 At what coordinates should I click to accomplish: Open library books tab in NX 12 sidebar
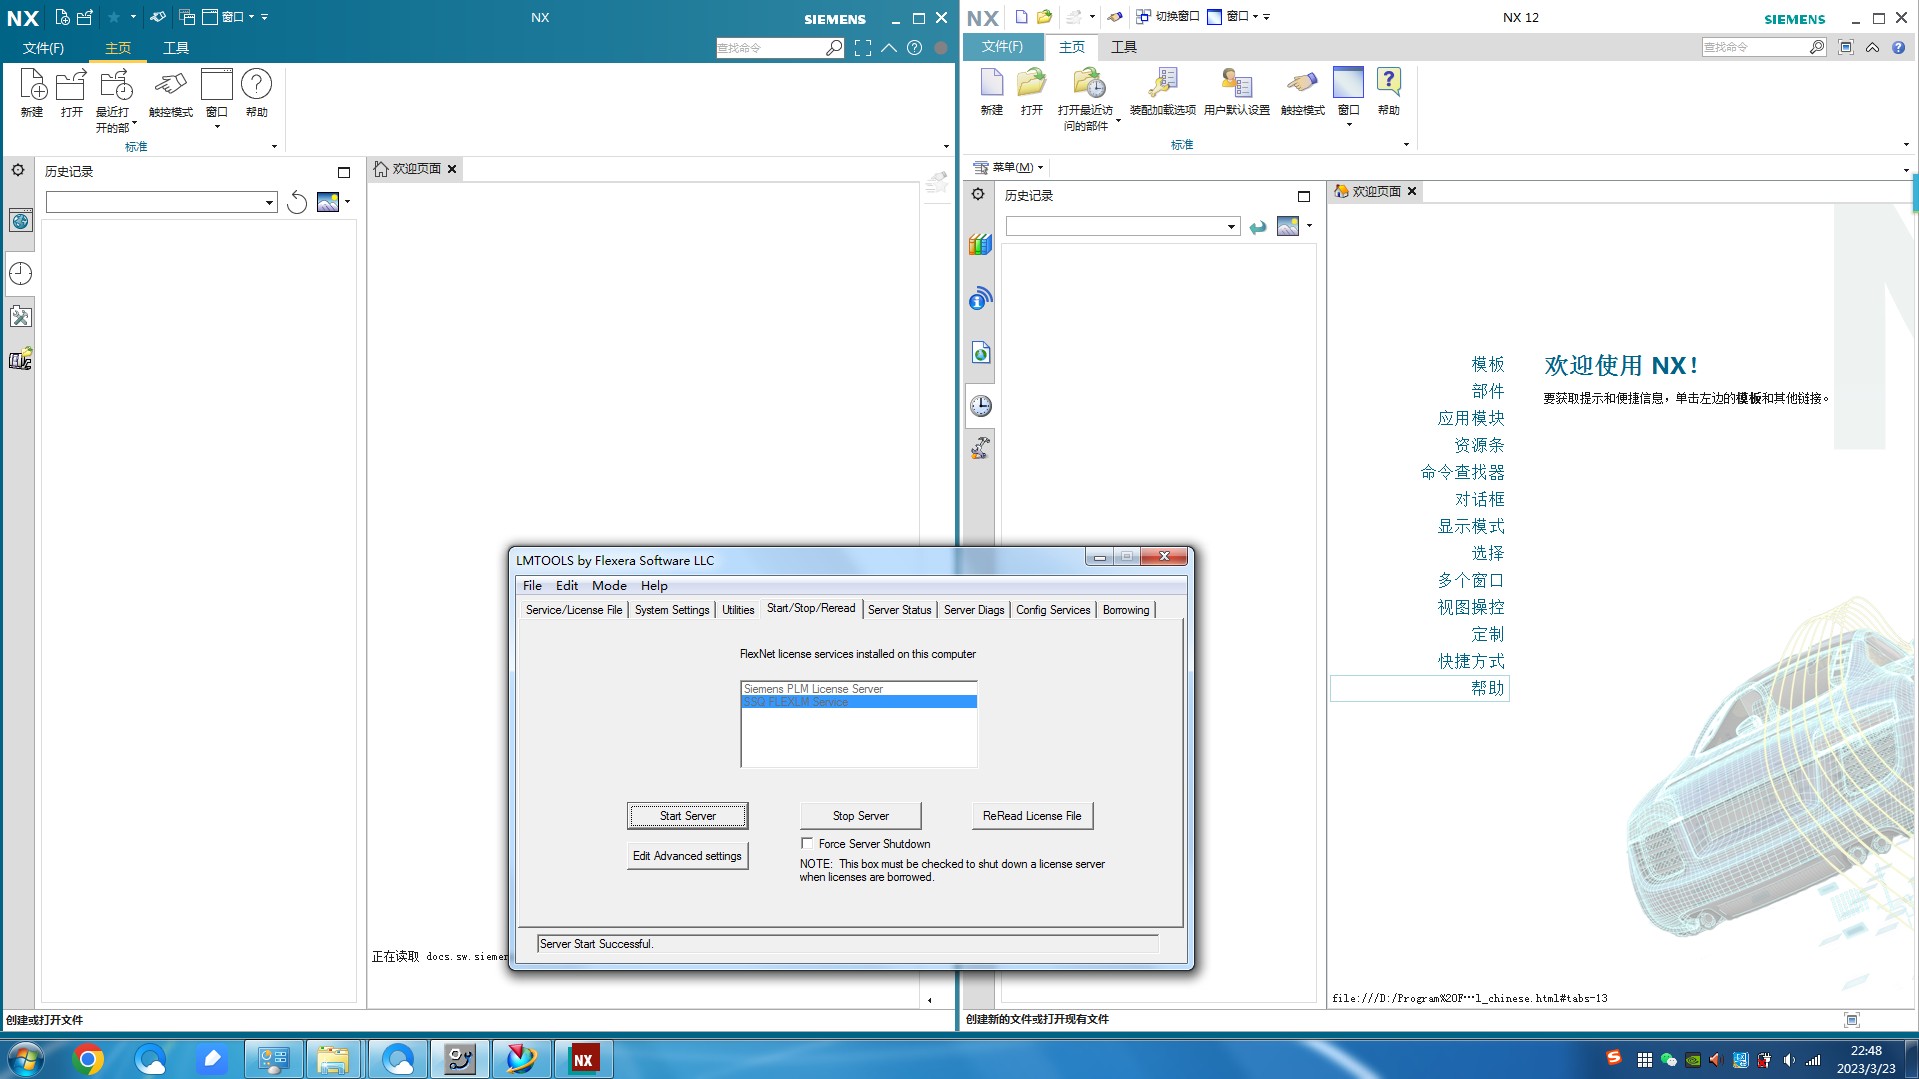[x=980, y=244]
